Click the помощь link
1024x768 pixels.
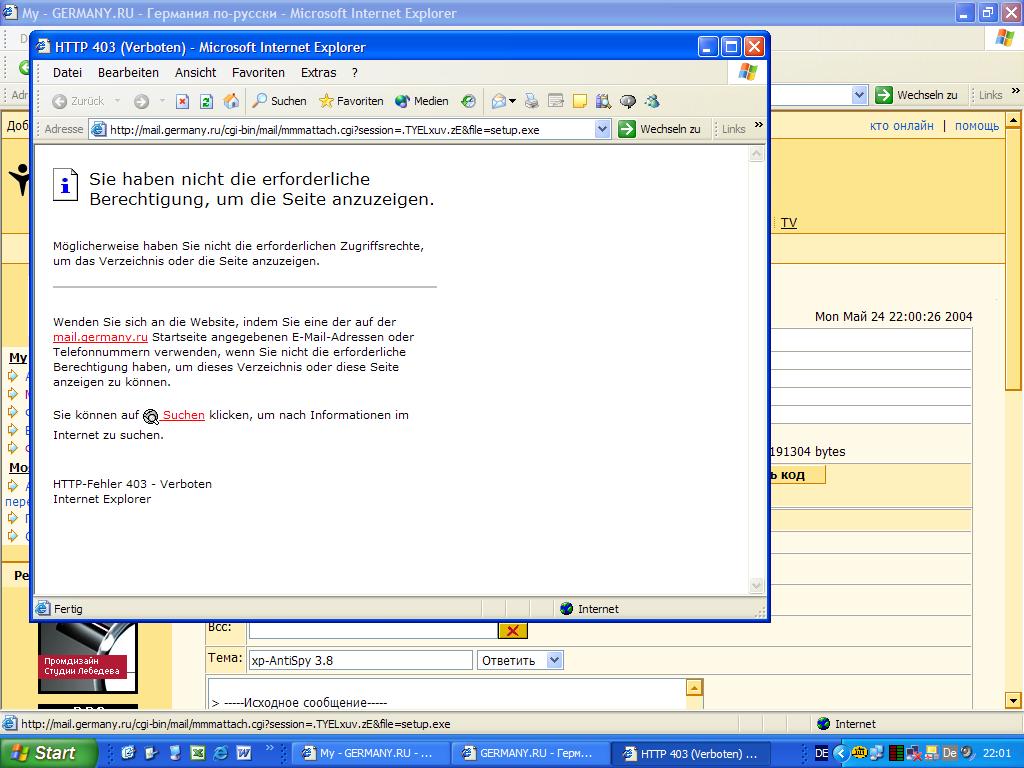pyautogui.click(x=976, y=125)
